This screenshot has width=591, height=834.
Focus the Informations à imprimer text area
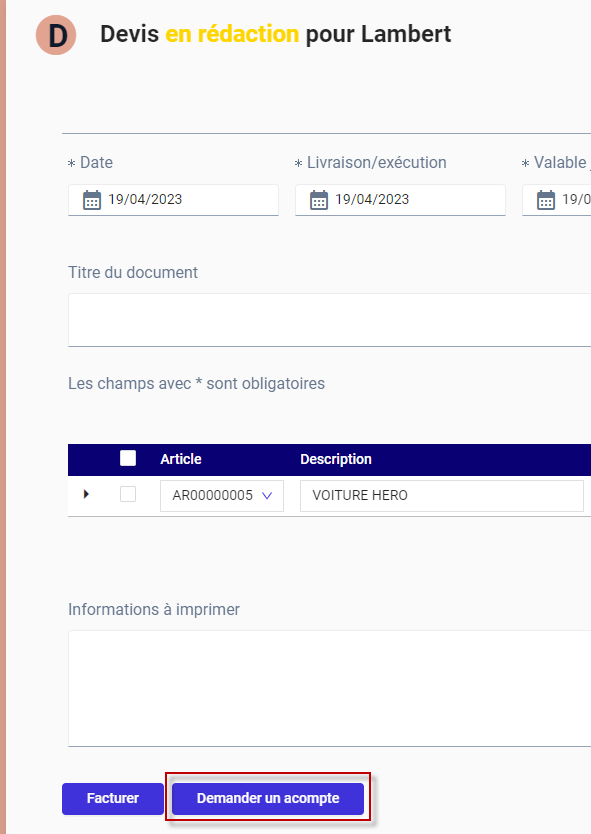[329, 688]
